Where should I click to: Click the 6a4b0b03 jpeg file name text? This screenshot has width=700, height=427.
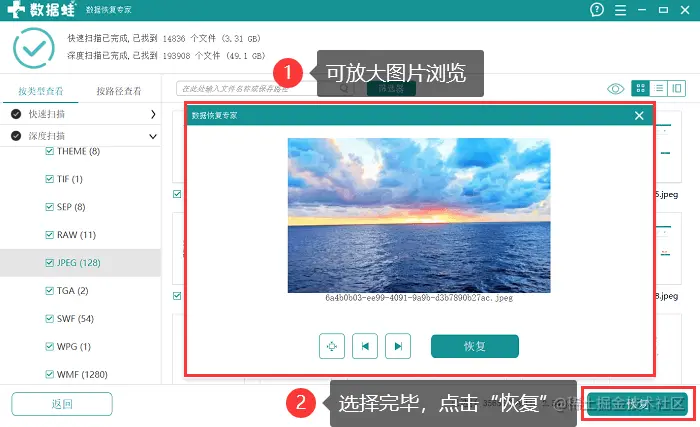coord(419,298)
